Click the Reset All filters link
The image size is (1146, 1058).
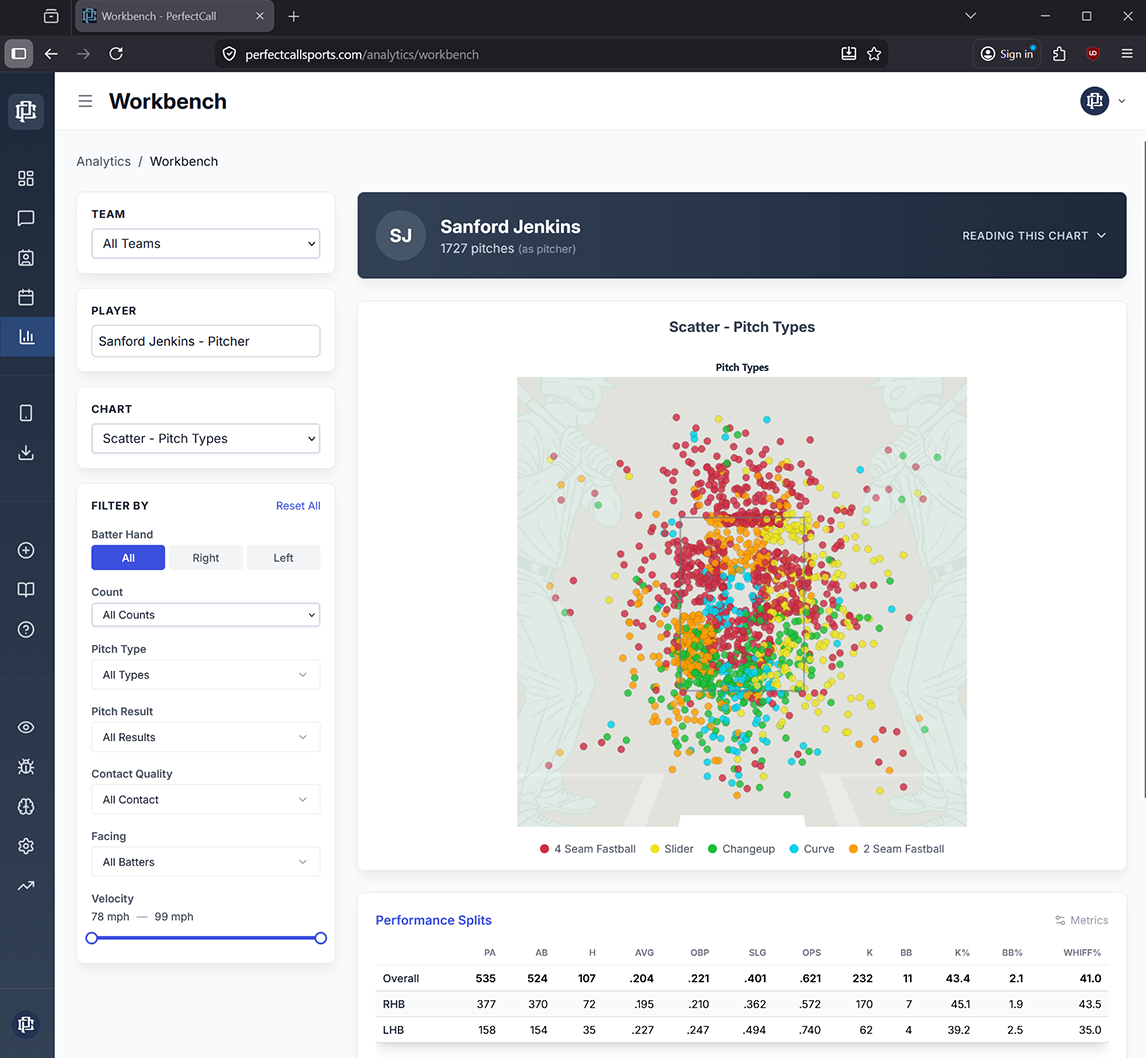[298, 505]
